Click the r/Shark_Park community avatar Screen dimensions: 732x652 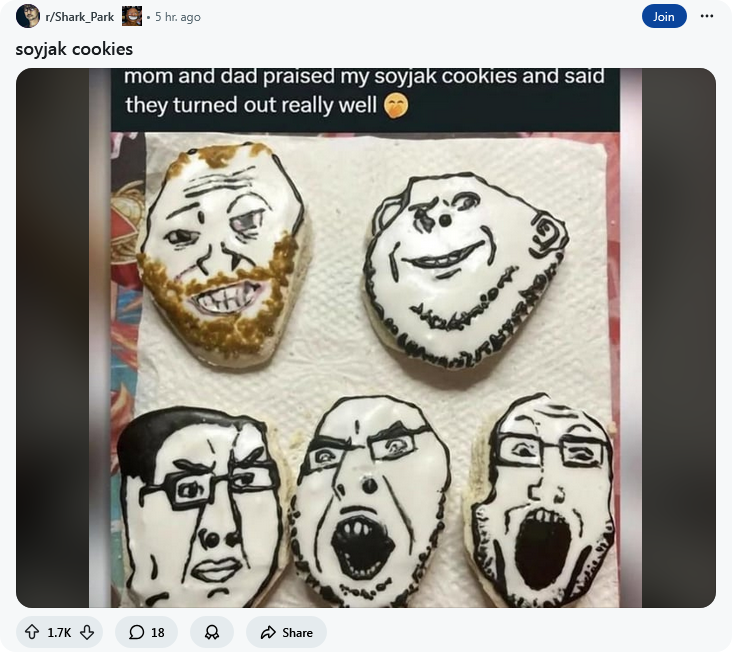tap(28, 16)
